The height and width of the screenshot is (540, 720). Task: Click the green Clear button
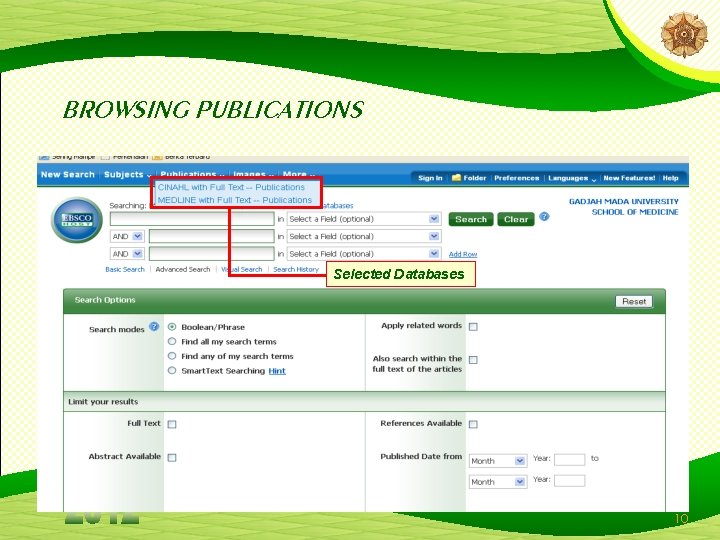tap(516, 219)
